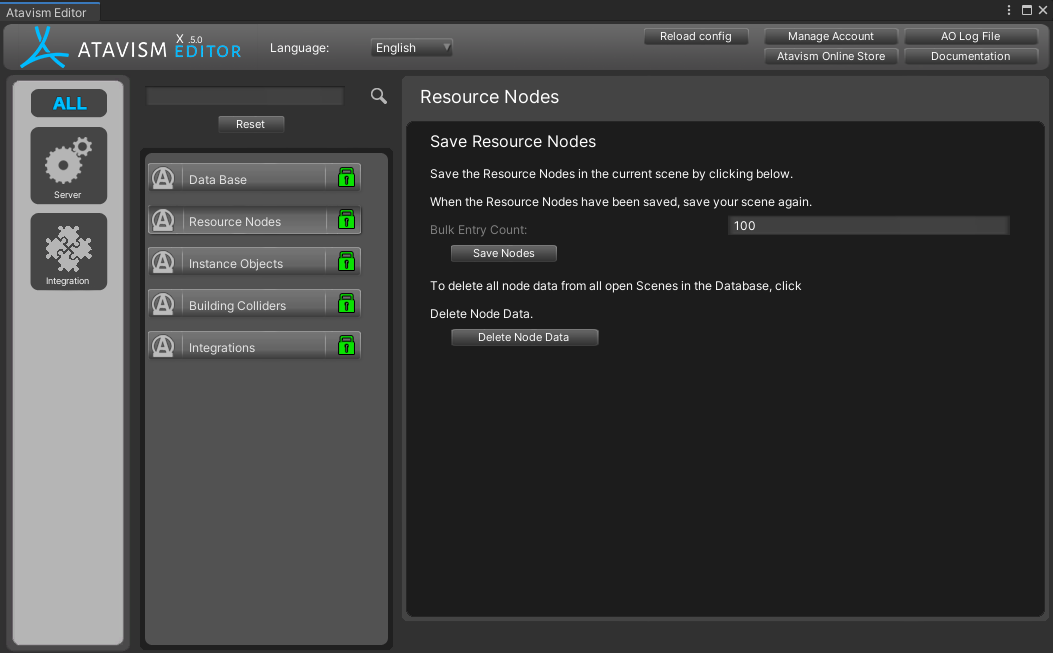This screenshot has height=653, width=1053.
Task: Click the Atavism icon beside Building Colliders
Action: tap(163, 305)
